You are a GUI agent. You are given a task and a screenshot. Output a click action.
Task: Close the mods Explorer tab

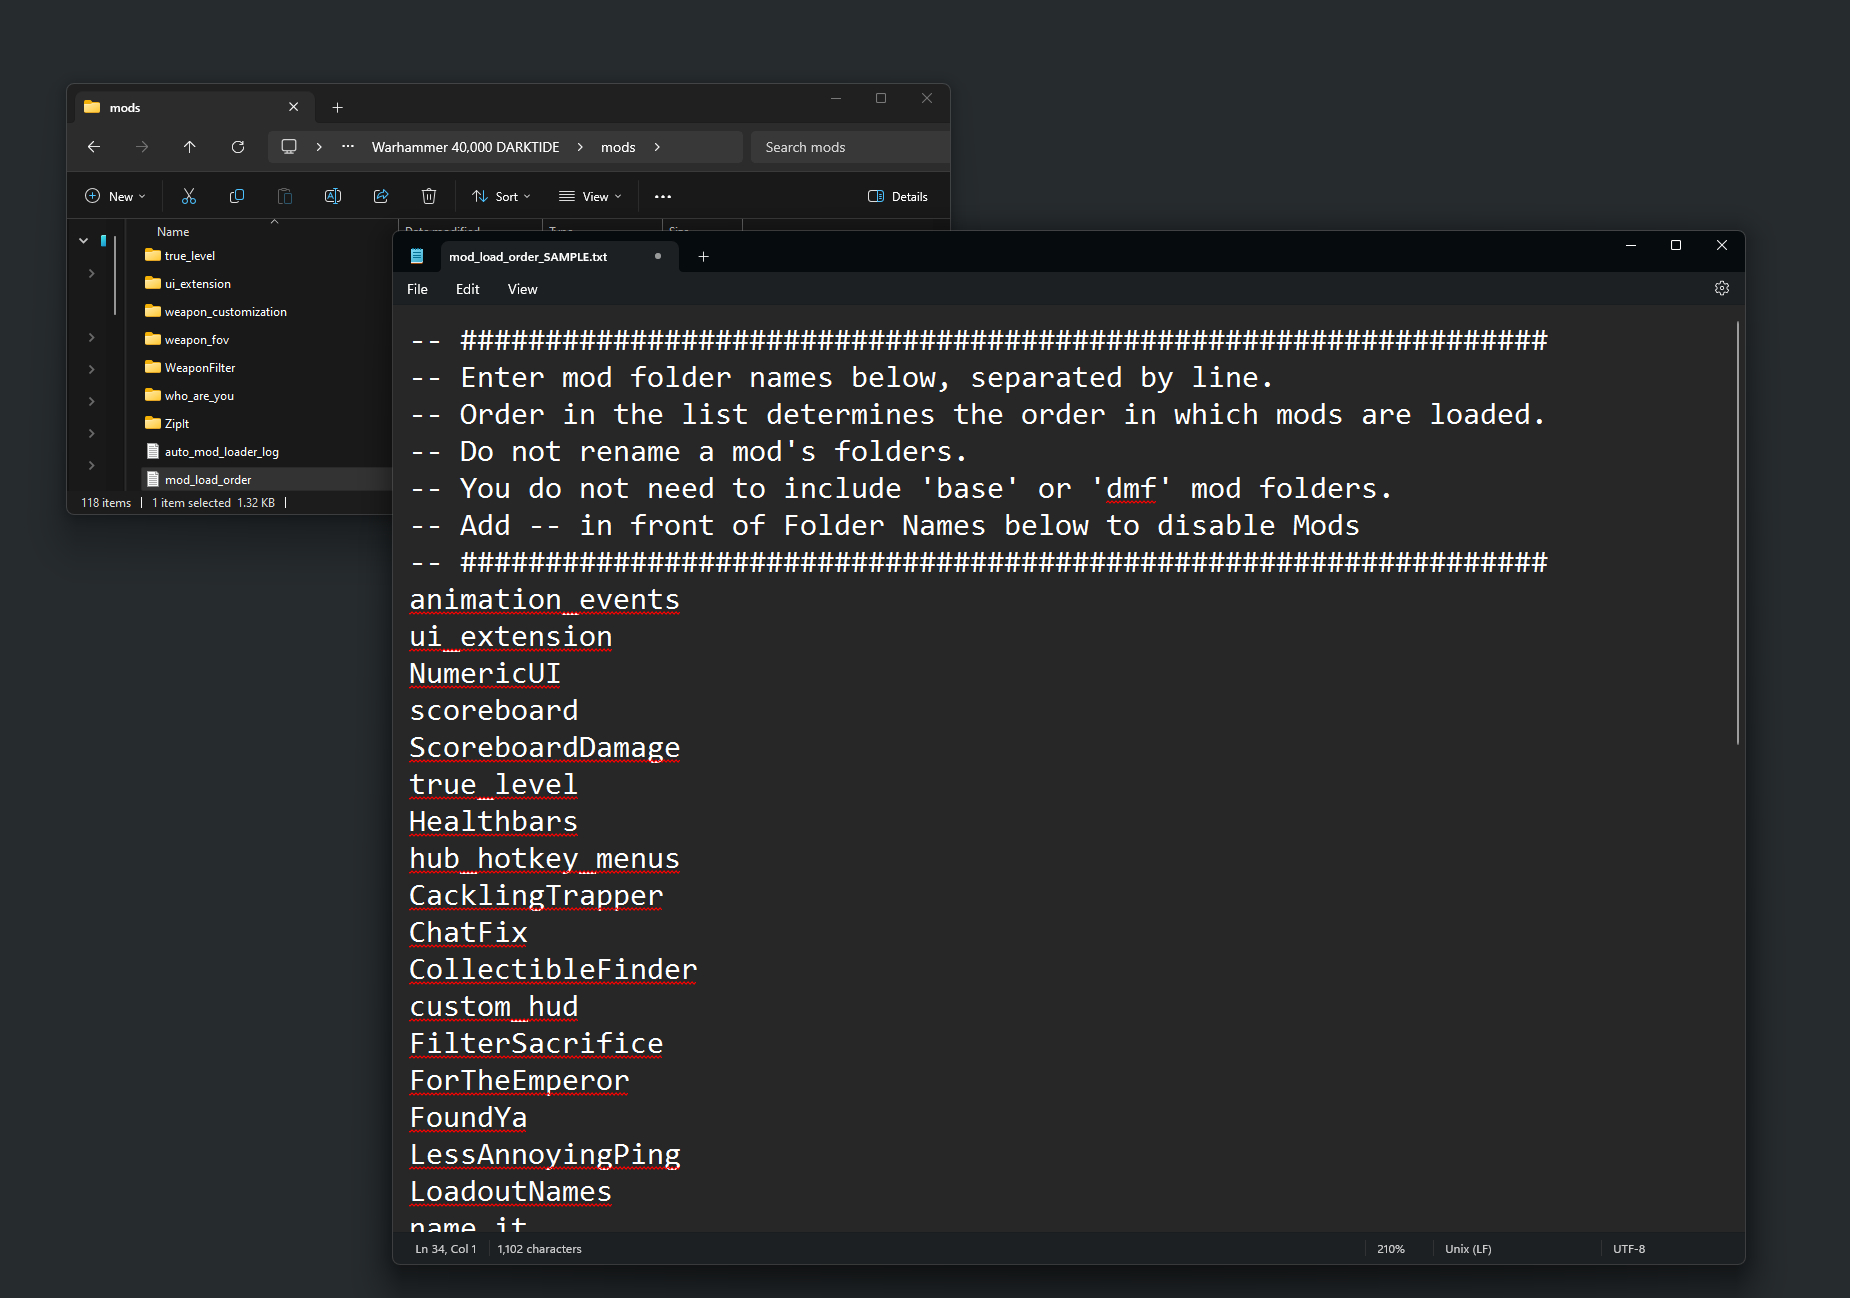click(x=294, y=107)
